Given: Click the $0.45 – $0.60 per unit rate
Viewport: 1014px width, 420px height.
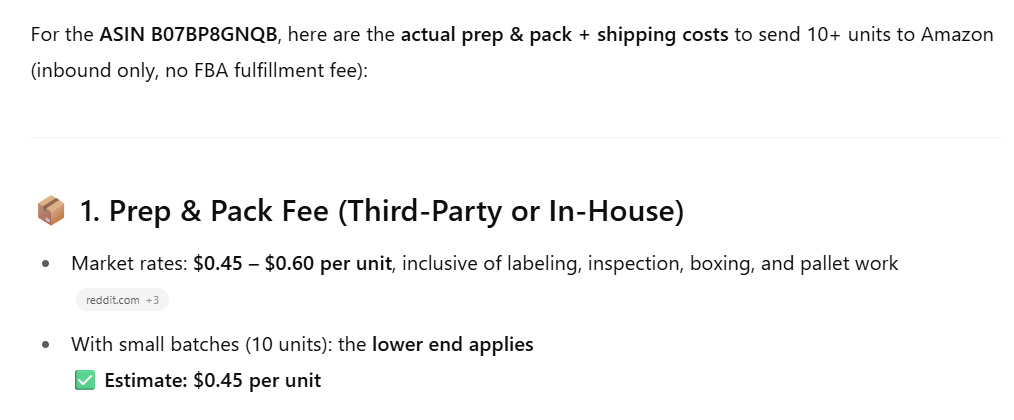Looking at the screenshot, I should click(x=294, y=264).
